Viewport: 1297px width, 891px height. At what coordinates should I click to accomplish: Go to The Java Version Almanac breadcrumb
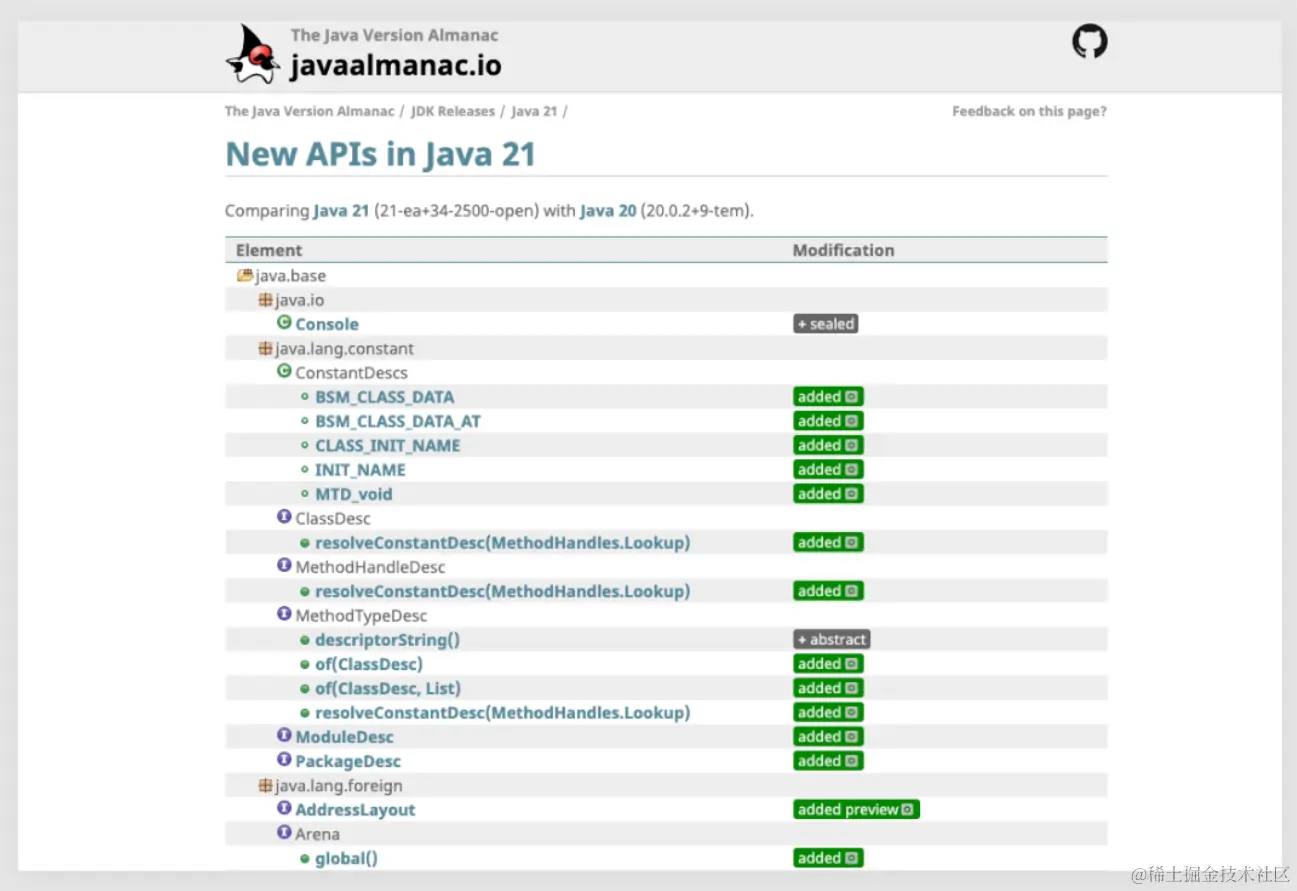309,111
